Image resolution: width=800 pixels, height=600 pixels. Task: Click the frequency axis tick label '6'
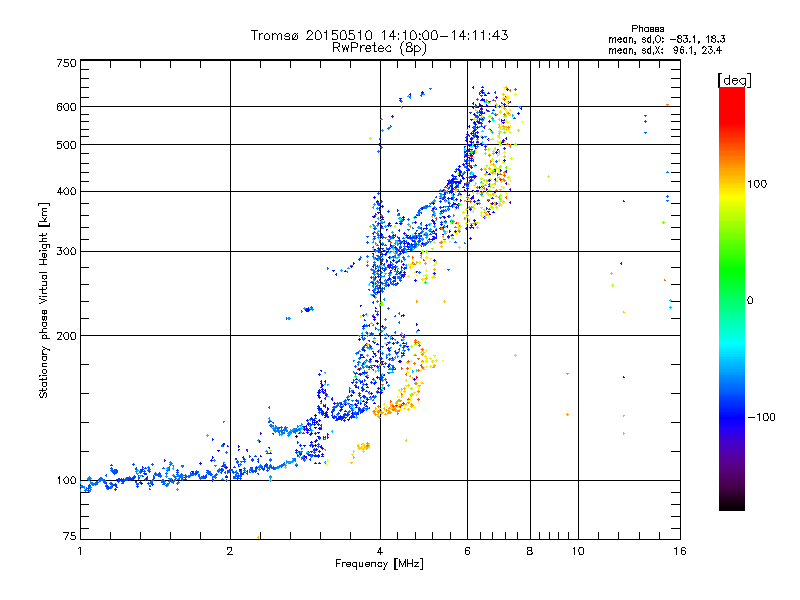point(467,551)
